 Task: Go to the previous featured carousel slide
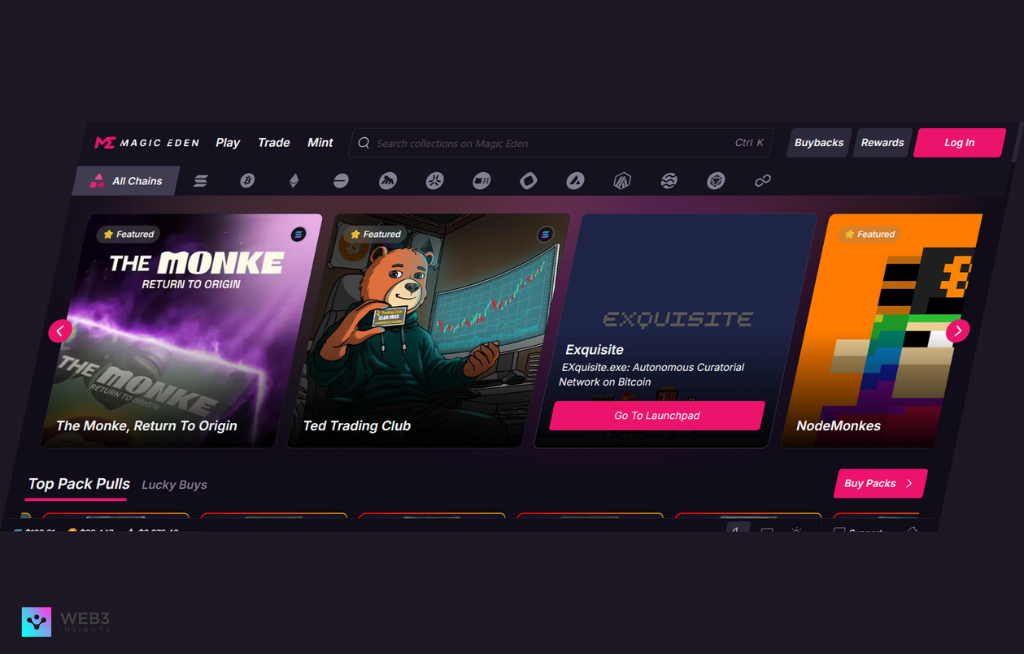click(60, 331)
